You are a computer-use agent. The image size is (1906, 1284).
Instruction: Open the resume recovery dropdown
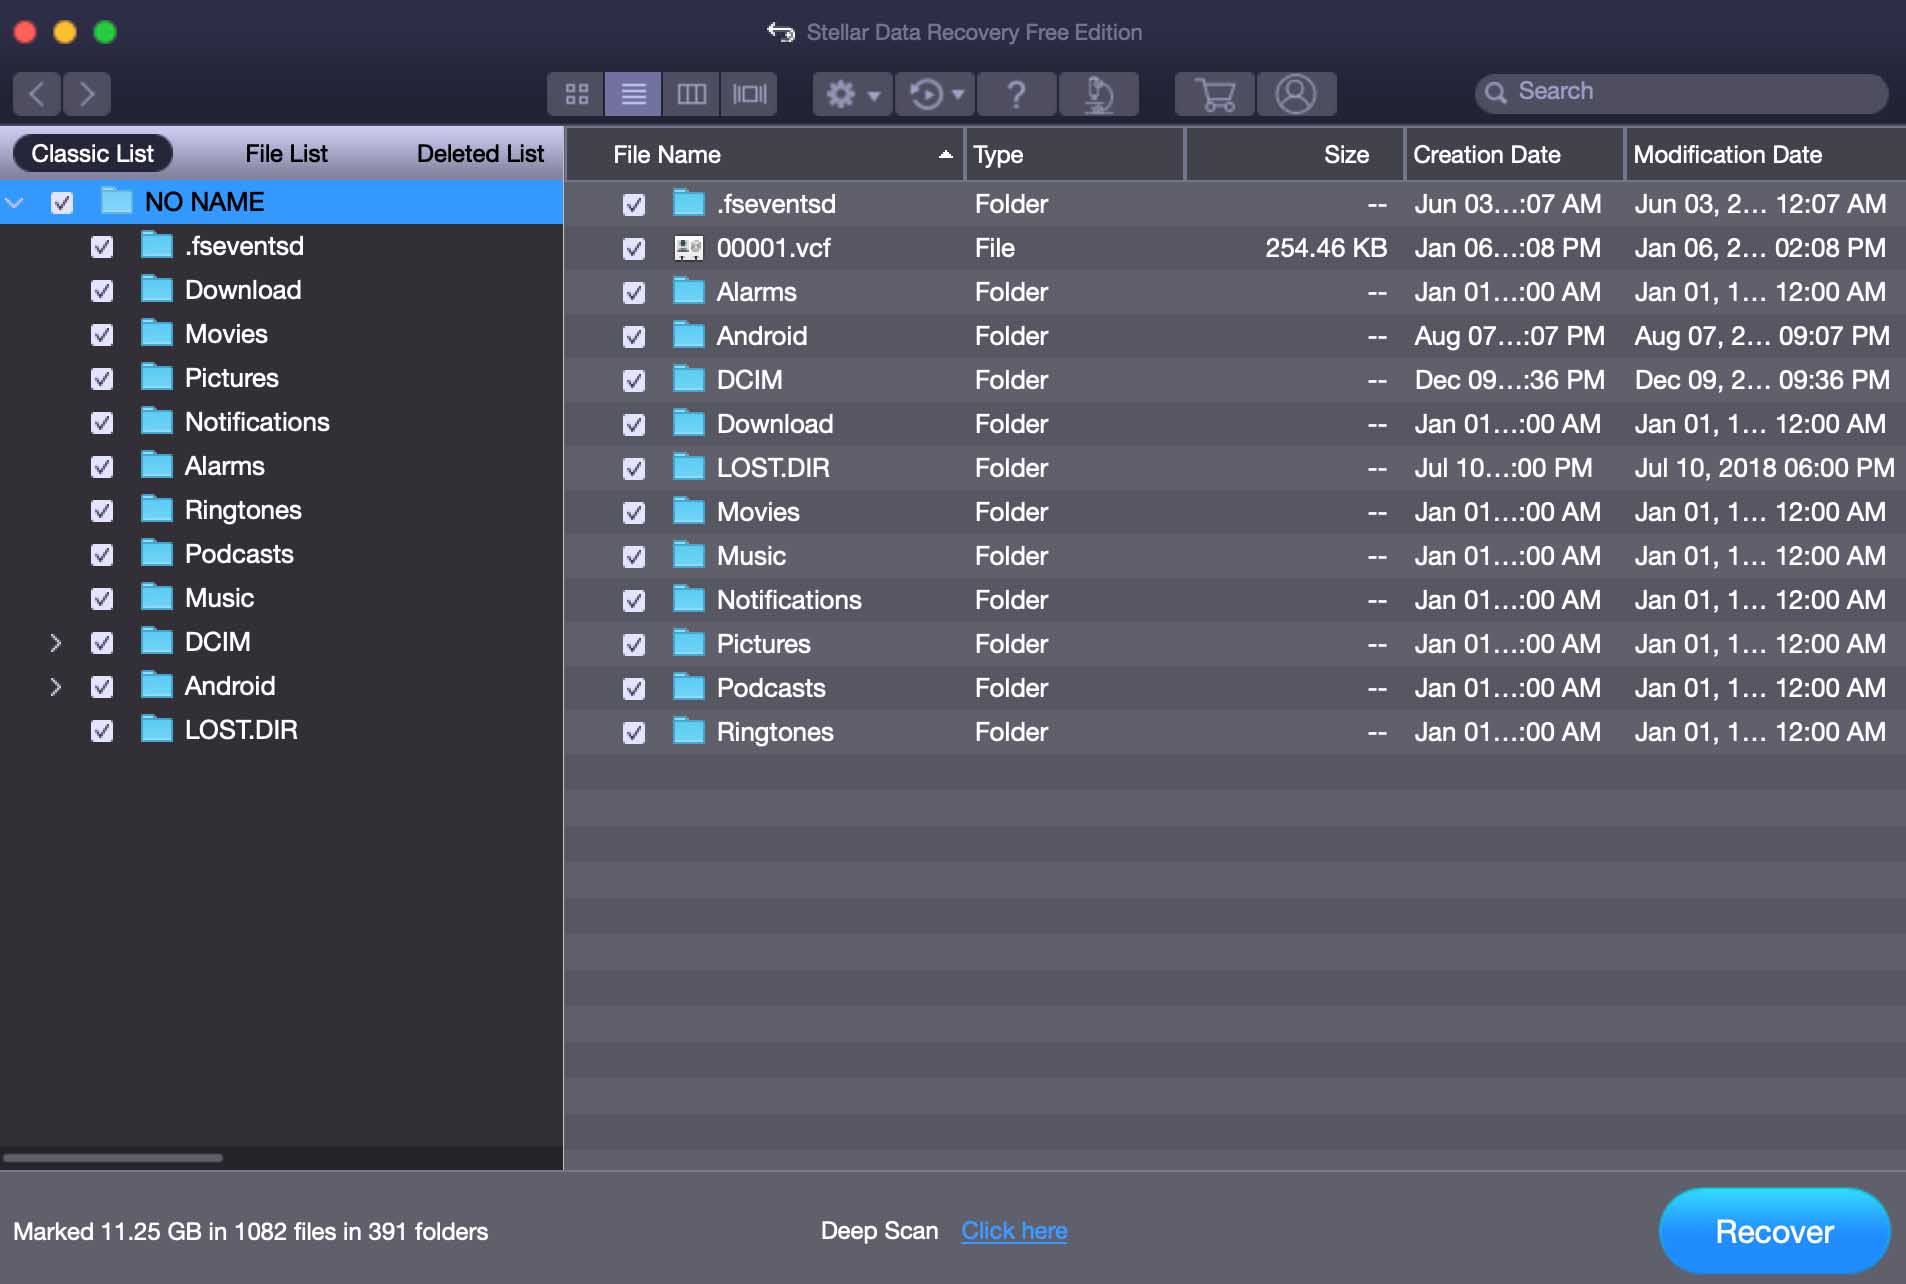pos(935,94)
